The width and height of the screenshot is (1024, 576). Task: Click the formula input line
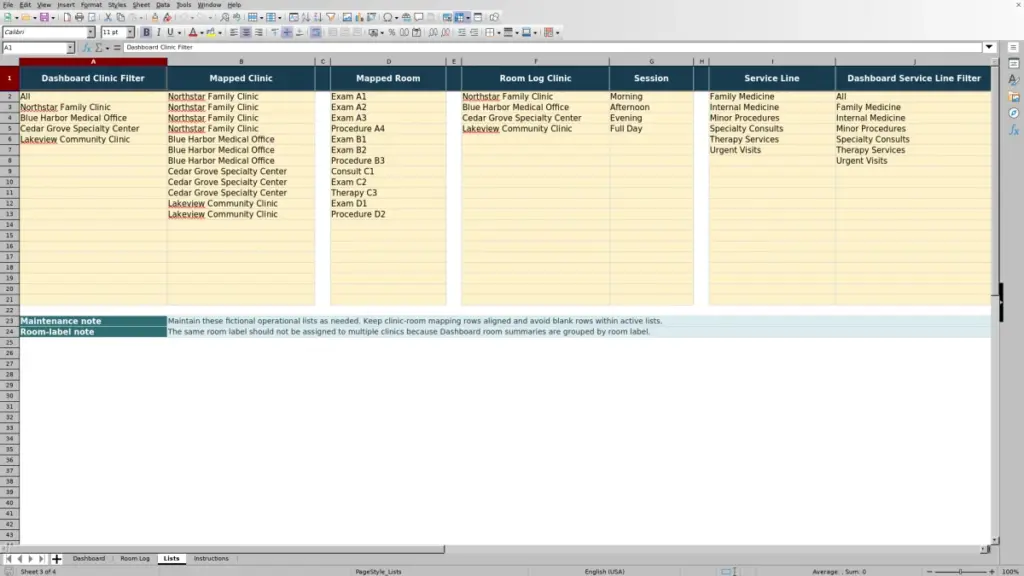[552, 48]
